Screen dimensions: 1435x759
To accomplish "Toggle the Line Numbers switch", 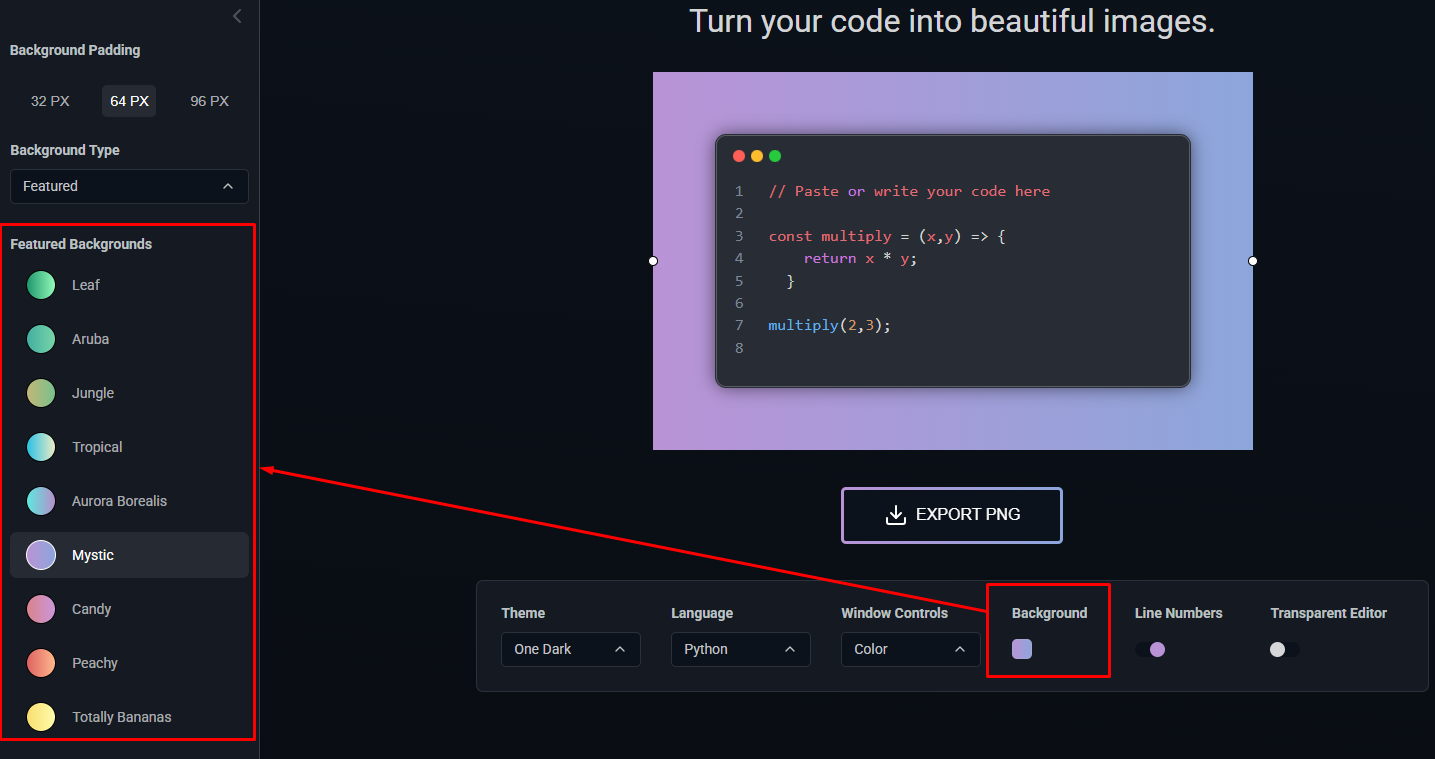I will point(1150,649).
